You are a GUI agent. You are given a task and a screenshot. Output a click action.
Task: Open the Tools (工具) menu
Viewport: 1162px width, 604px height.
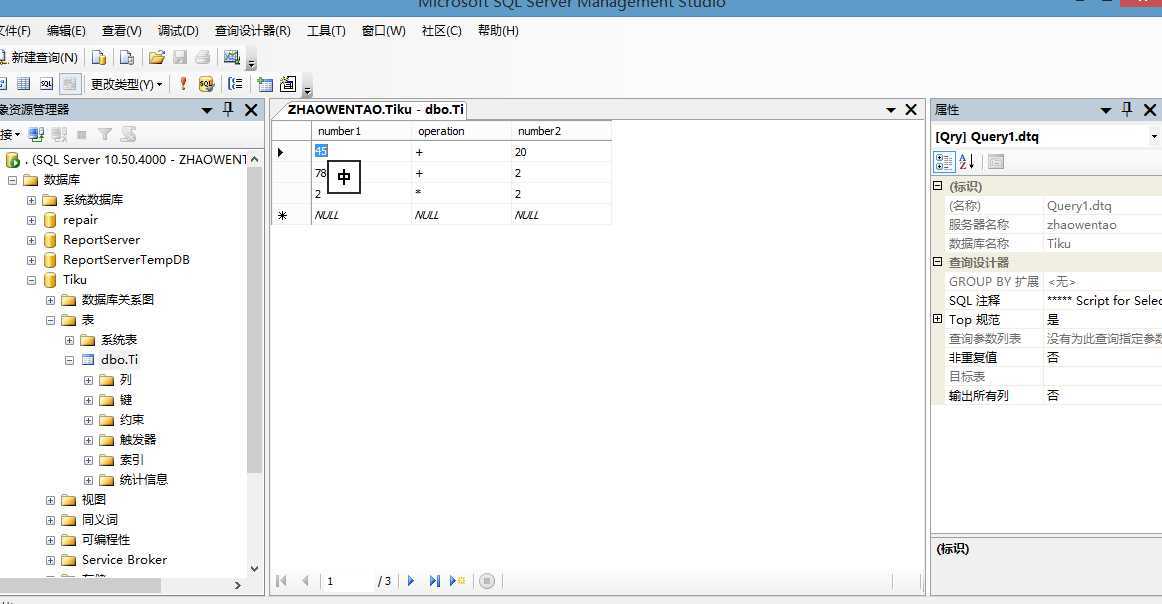click(x=326, y=30)
